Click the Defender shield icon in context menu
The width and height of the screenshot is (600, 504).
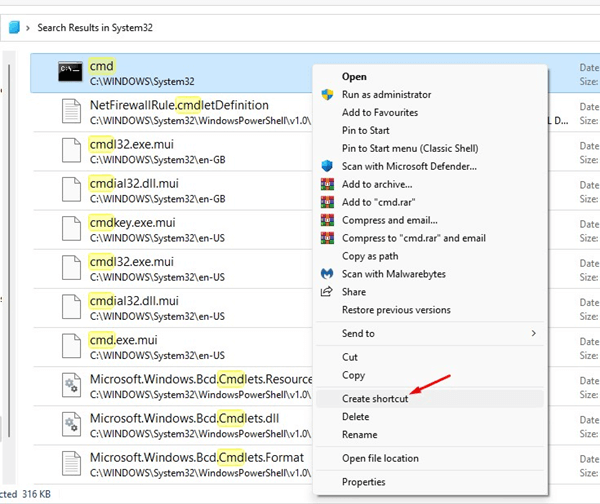pyautogui.click(x=327, y=166)
